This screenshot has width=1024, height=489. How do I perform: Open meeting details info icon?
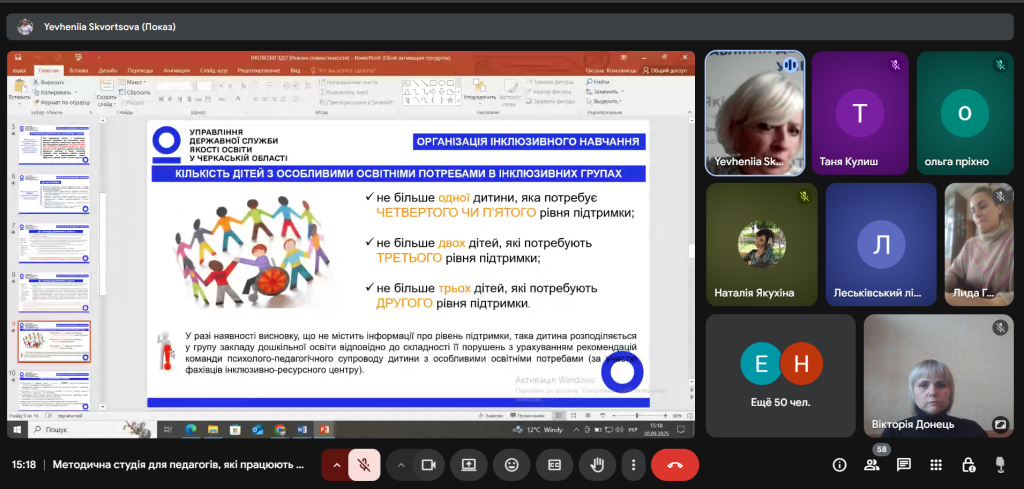(840, 465)
